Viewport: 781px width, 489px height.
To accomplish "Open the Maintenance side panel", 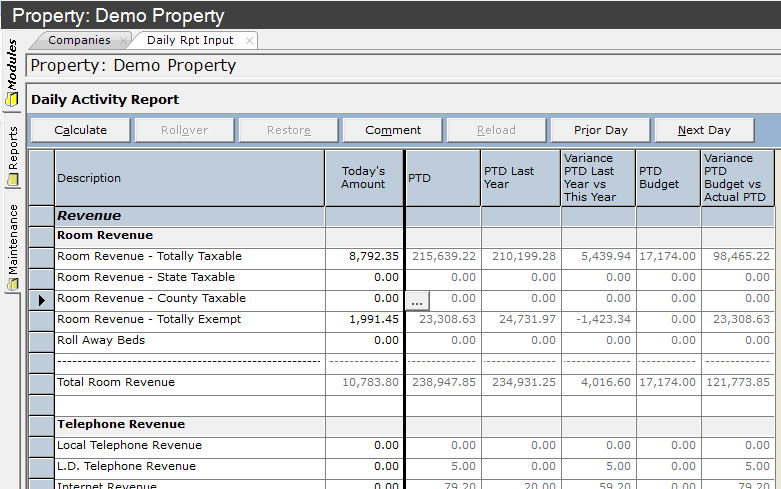I will click(12, 247).
